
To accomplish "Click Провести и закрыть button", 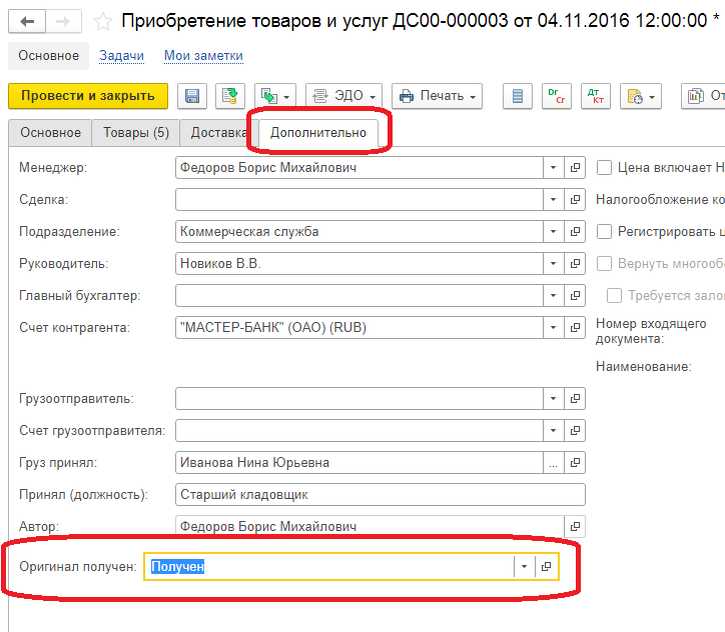I will click(88, 96).
